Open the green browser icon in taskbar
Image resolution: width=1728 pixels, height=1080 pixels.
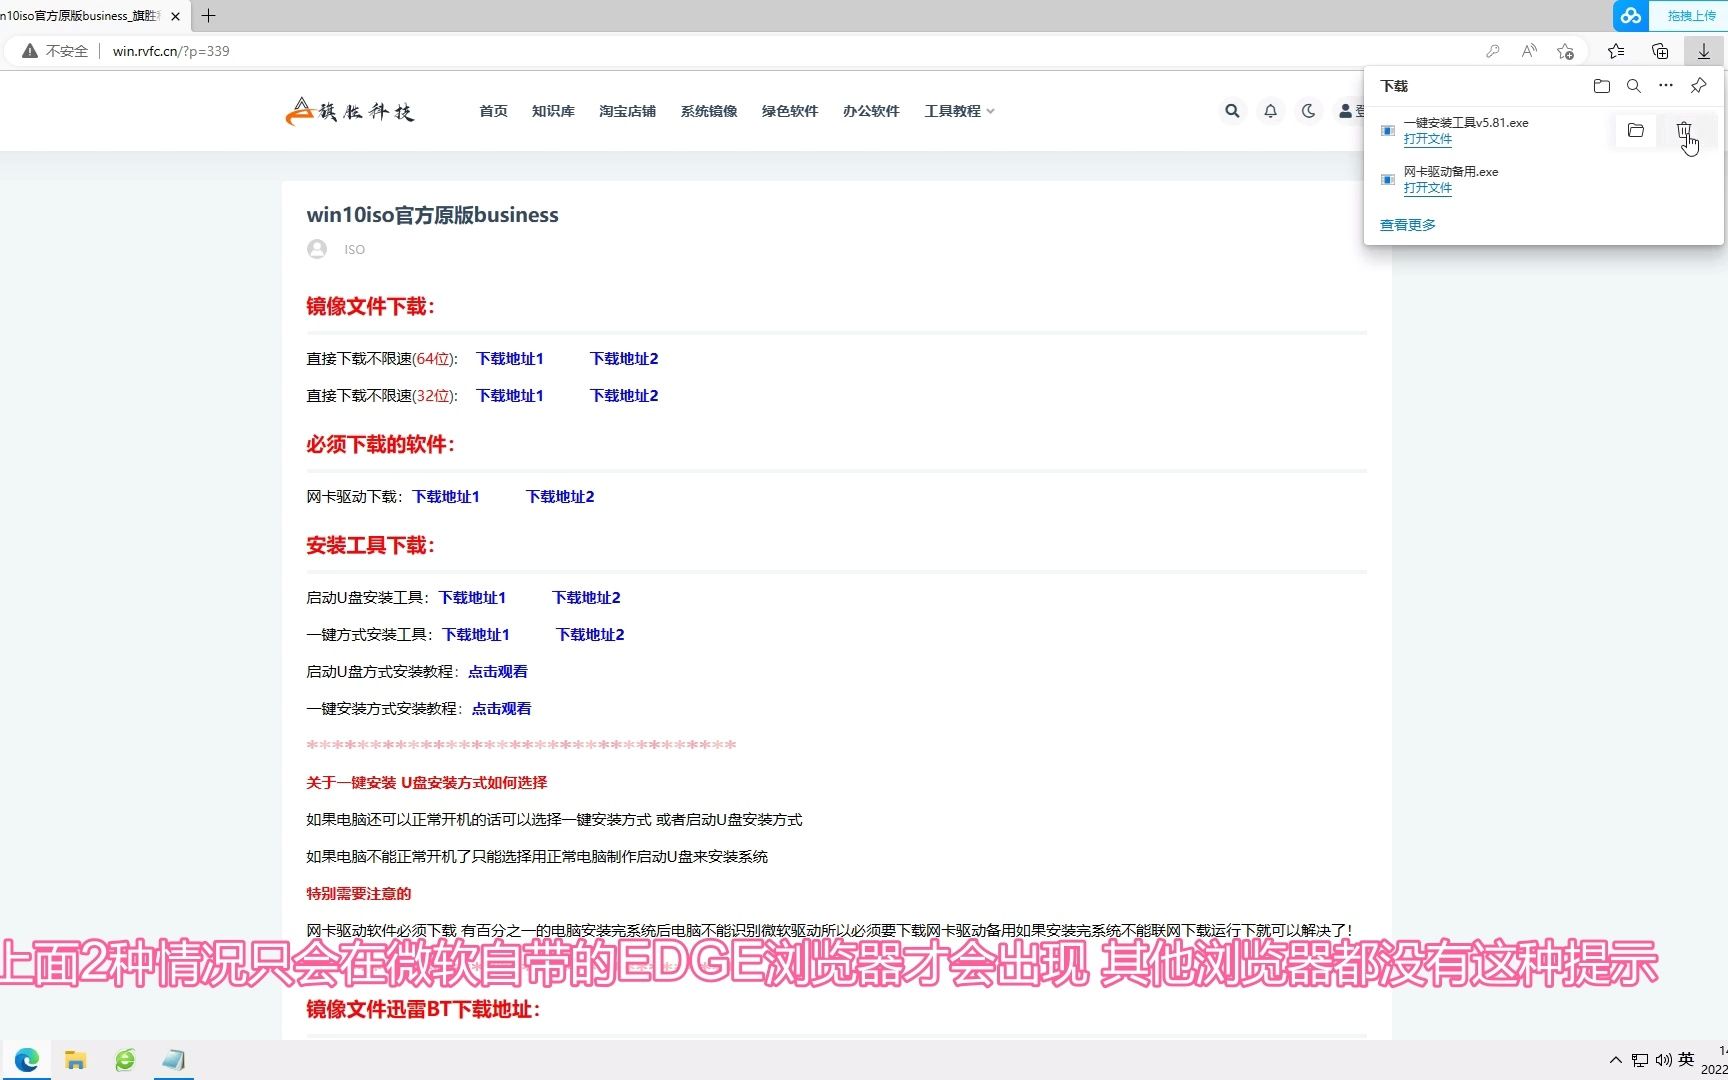pyautogui.click(x=125, y=1060)
